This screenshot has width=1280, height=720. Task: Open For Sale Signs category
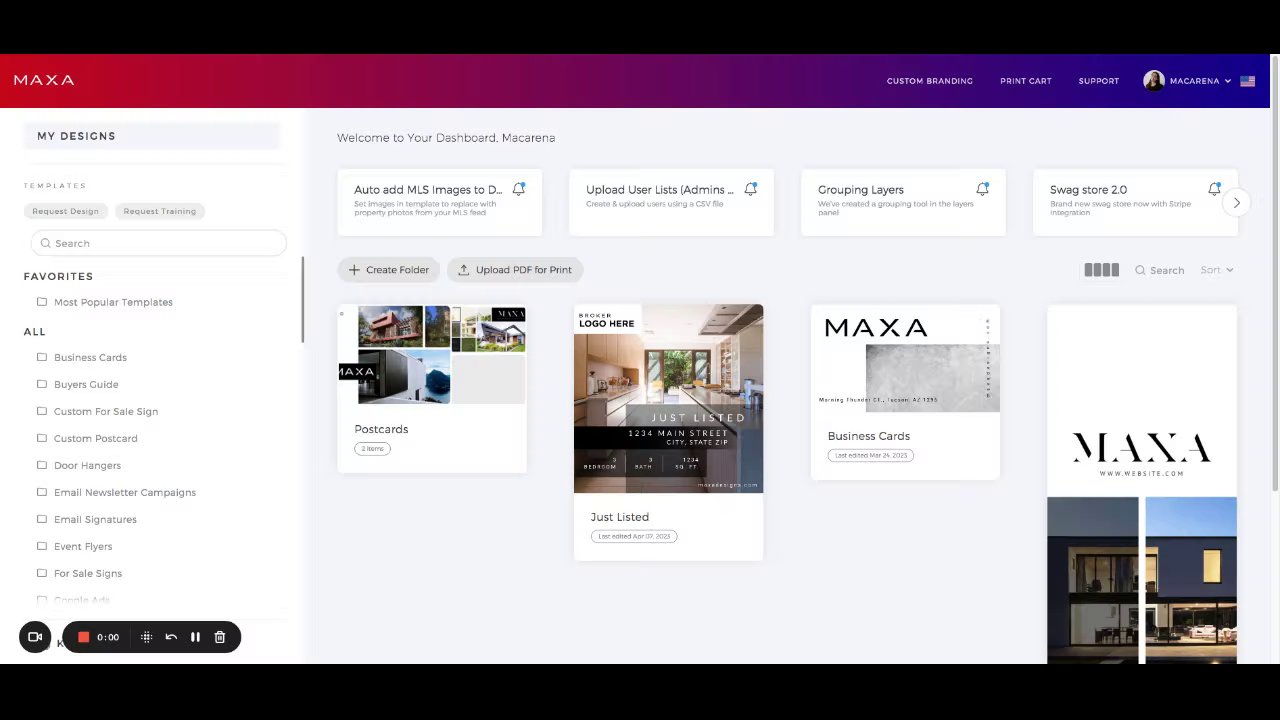88,573
